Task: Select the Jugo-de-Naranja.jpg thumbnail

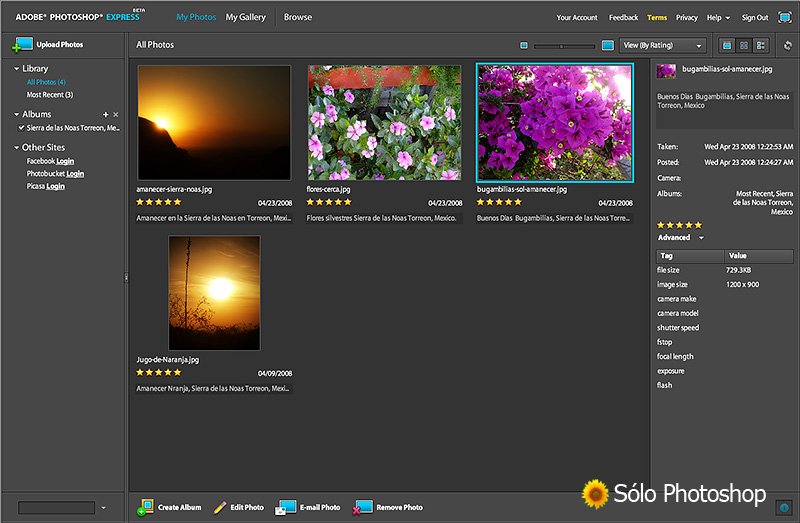Action: (214, 293)
